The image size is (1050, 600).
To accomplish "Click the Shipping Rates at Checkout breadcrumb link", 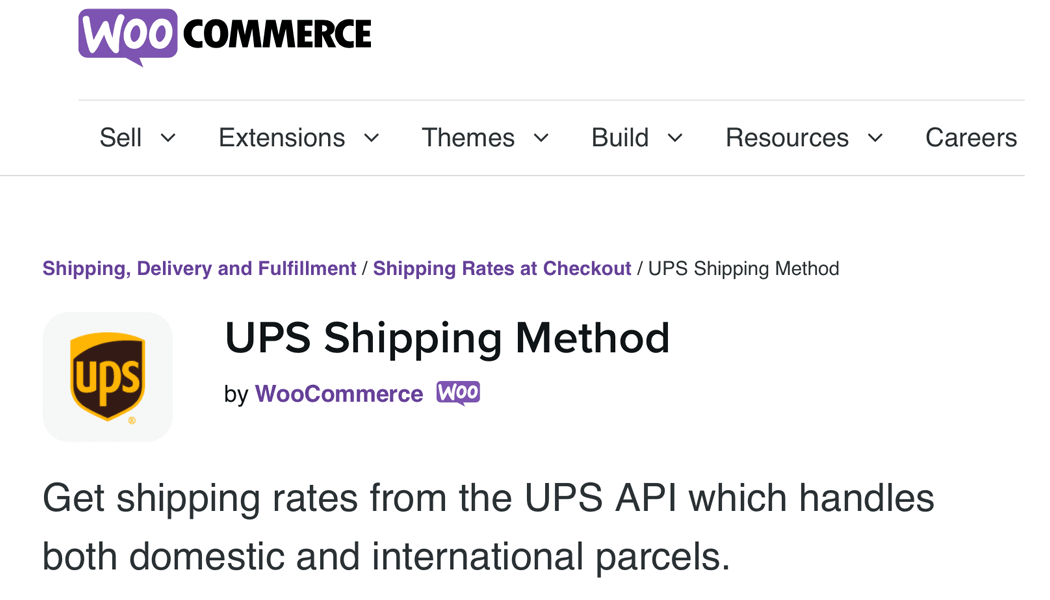I will pyautogui.click(x=501, y=268).
